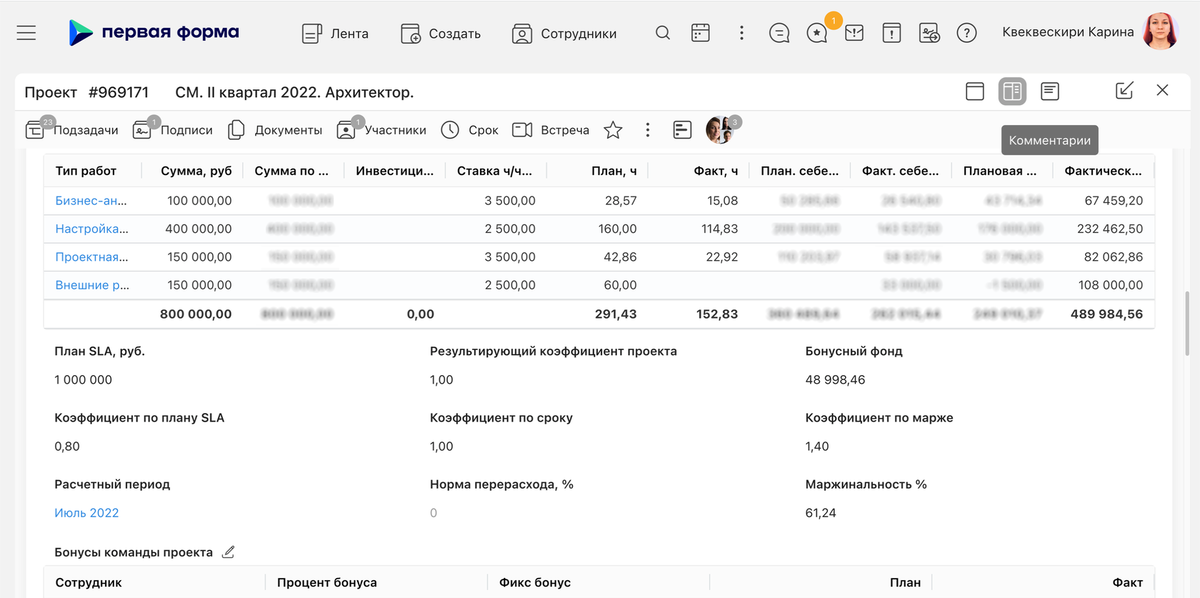
Task: Switch to the two-column layout view
Action: [1011, 90]
